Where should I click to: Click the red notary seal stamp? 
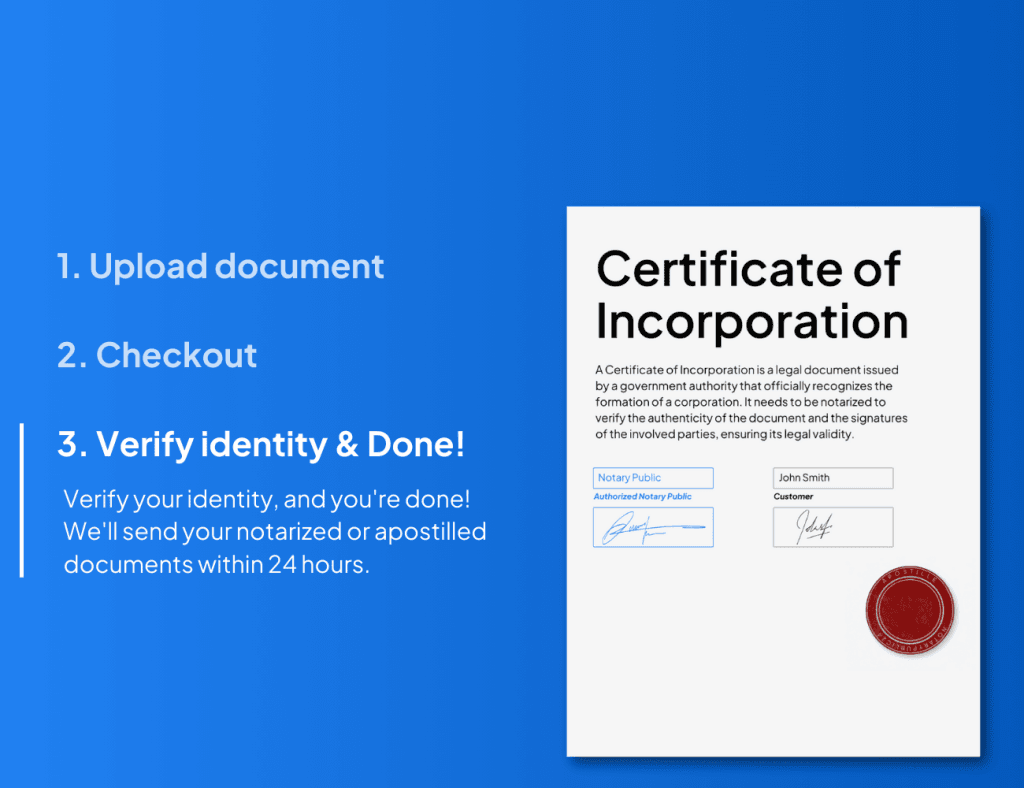[909, 611]
